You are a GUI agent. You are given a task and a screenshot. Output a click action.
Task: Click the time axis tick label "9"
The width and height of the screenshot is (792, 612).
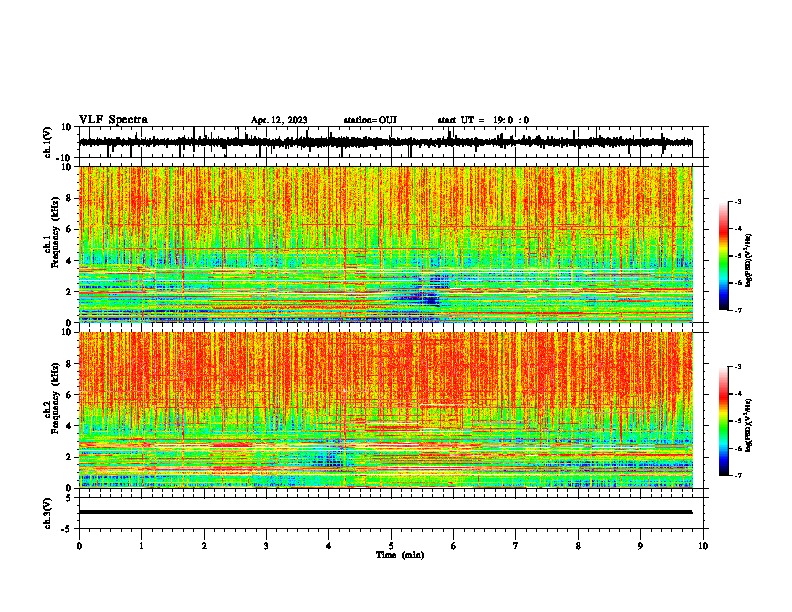(640, 546)
